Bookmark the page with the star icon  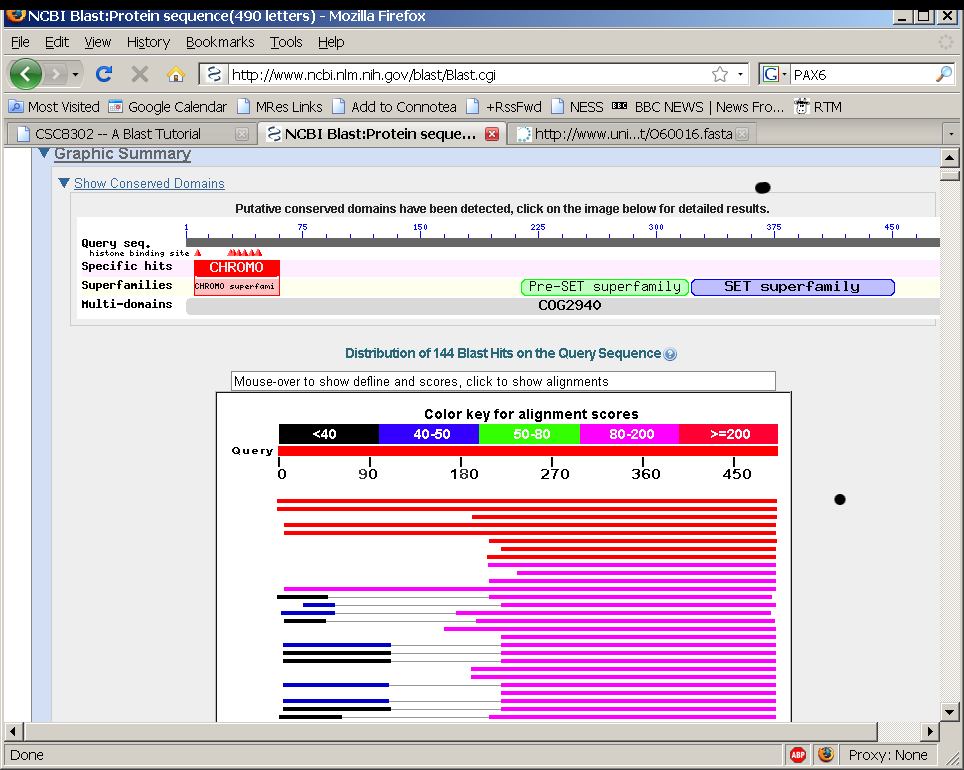tap(719, 74)
